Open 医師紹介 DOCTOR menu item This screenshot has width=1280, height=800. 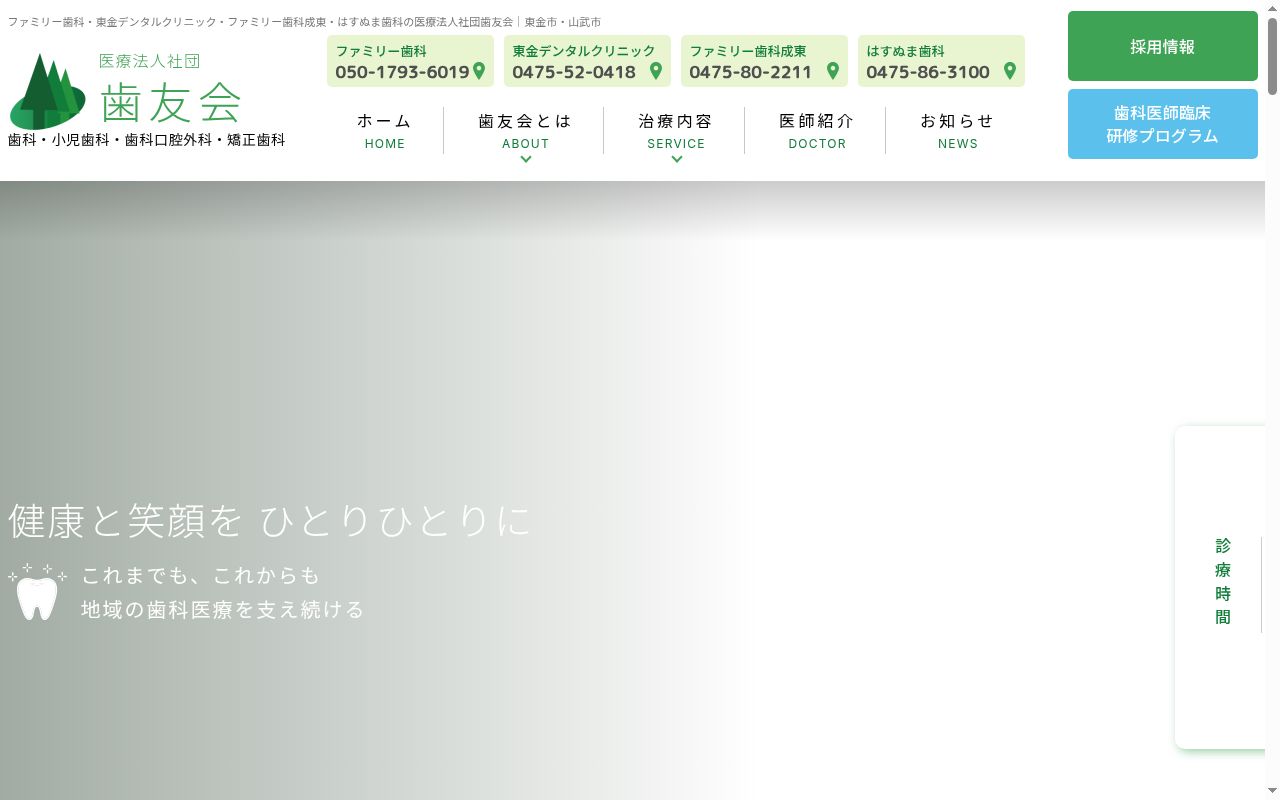click(x=817, y=131)
